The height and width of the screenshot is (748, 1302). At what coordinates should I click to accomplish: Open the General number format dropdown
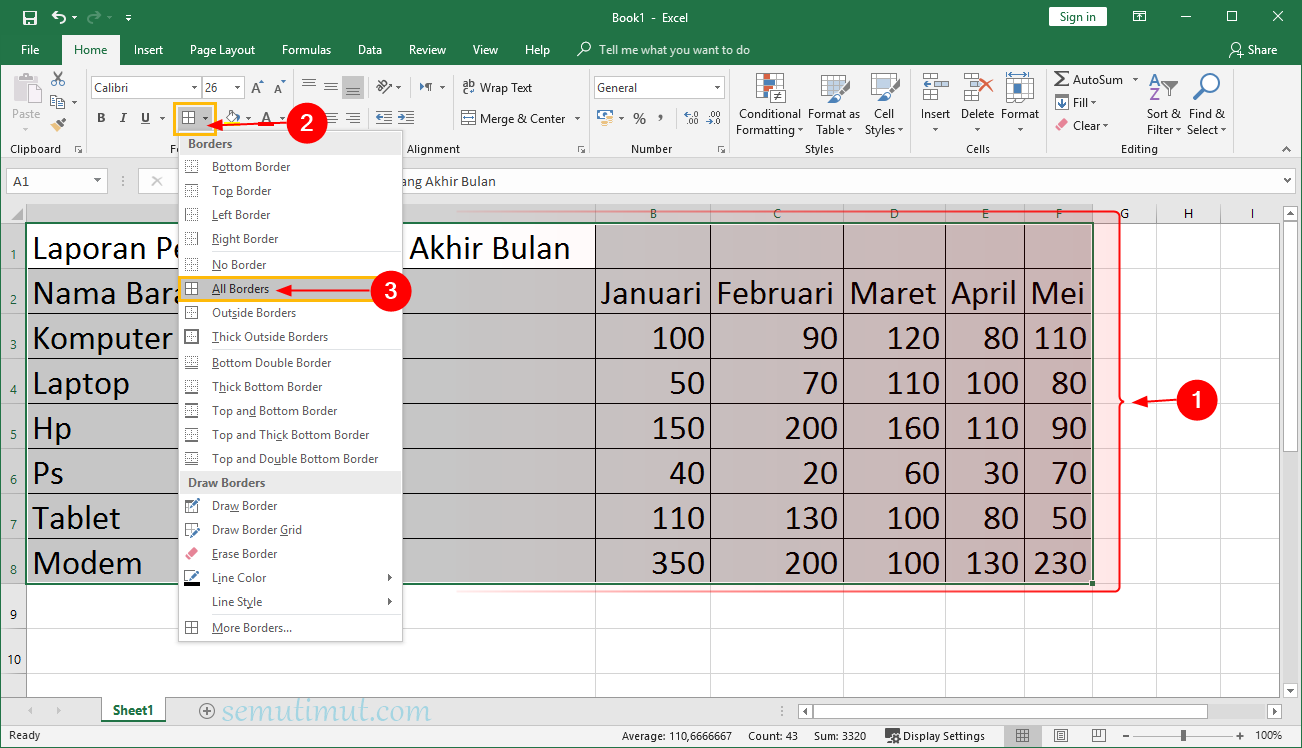(x=718, y=88)
